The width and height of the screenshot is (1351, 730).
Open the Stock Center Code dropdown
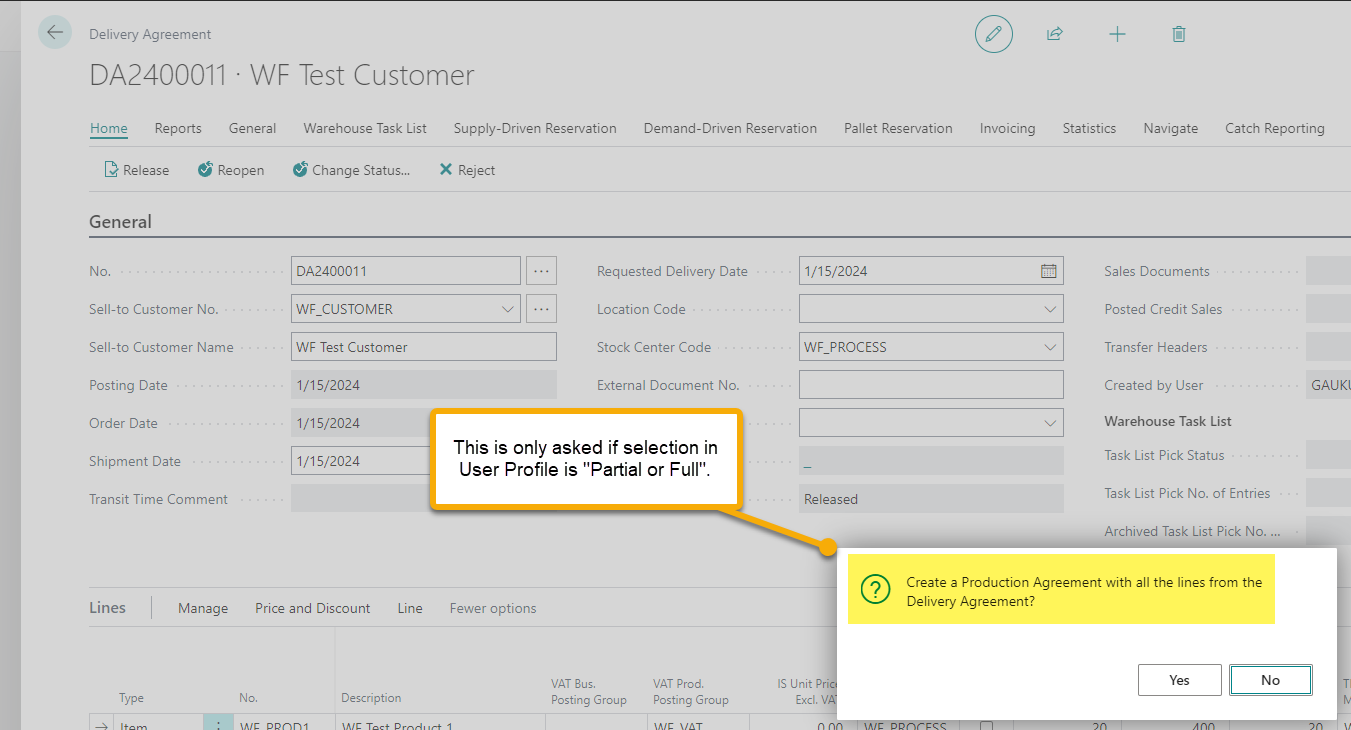[1050, 347]
